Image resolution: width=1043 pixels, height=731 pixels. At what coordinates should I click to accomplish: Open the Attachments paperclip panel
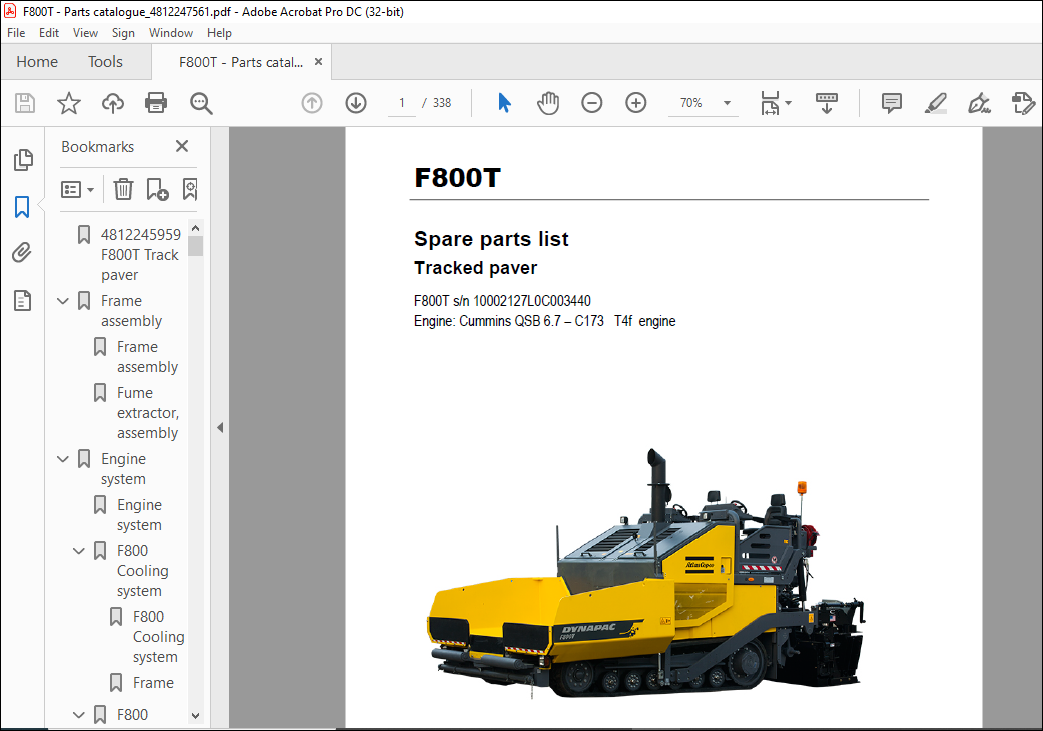pyautogui.click(x=22, y=253)
